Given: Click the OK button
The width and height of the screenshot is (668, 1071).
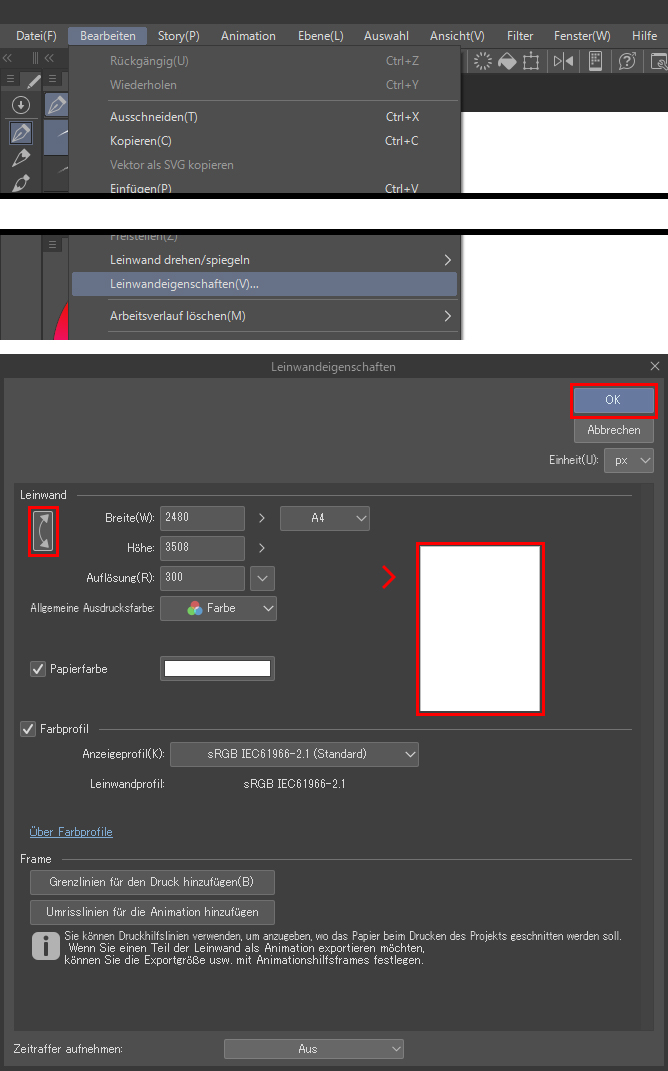Looking at the screenshot, I should tap(613, 400).
